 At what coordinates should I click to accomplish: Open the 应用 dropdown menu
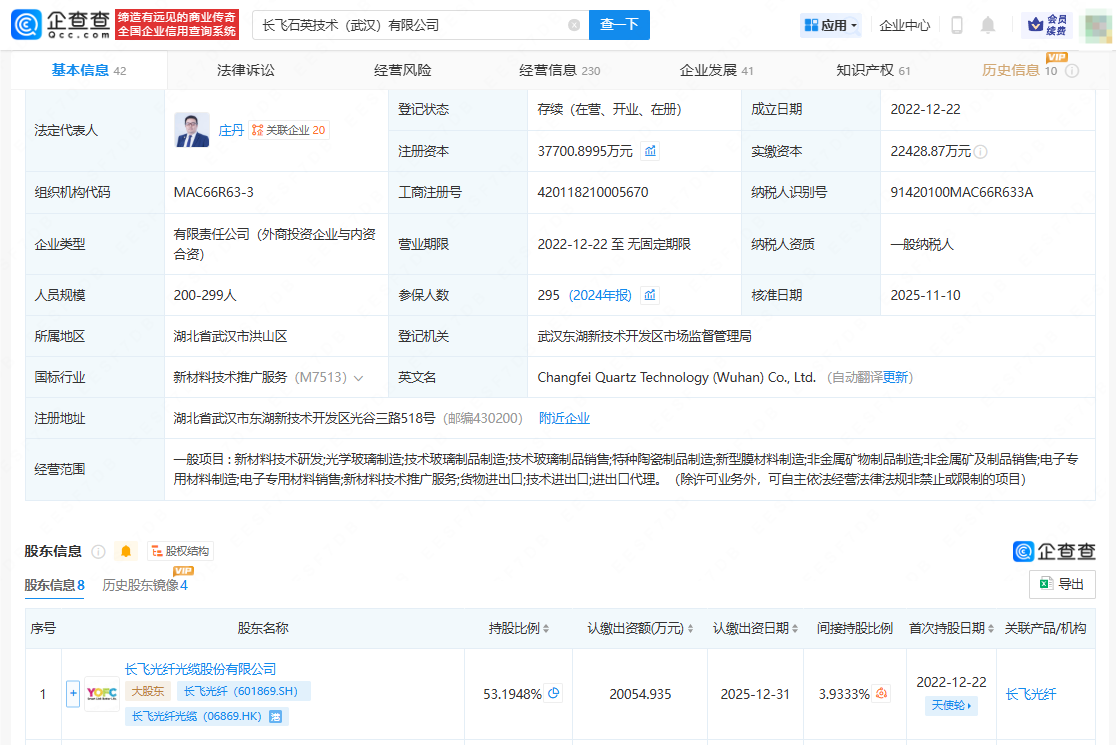click(830, 25)
